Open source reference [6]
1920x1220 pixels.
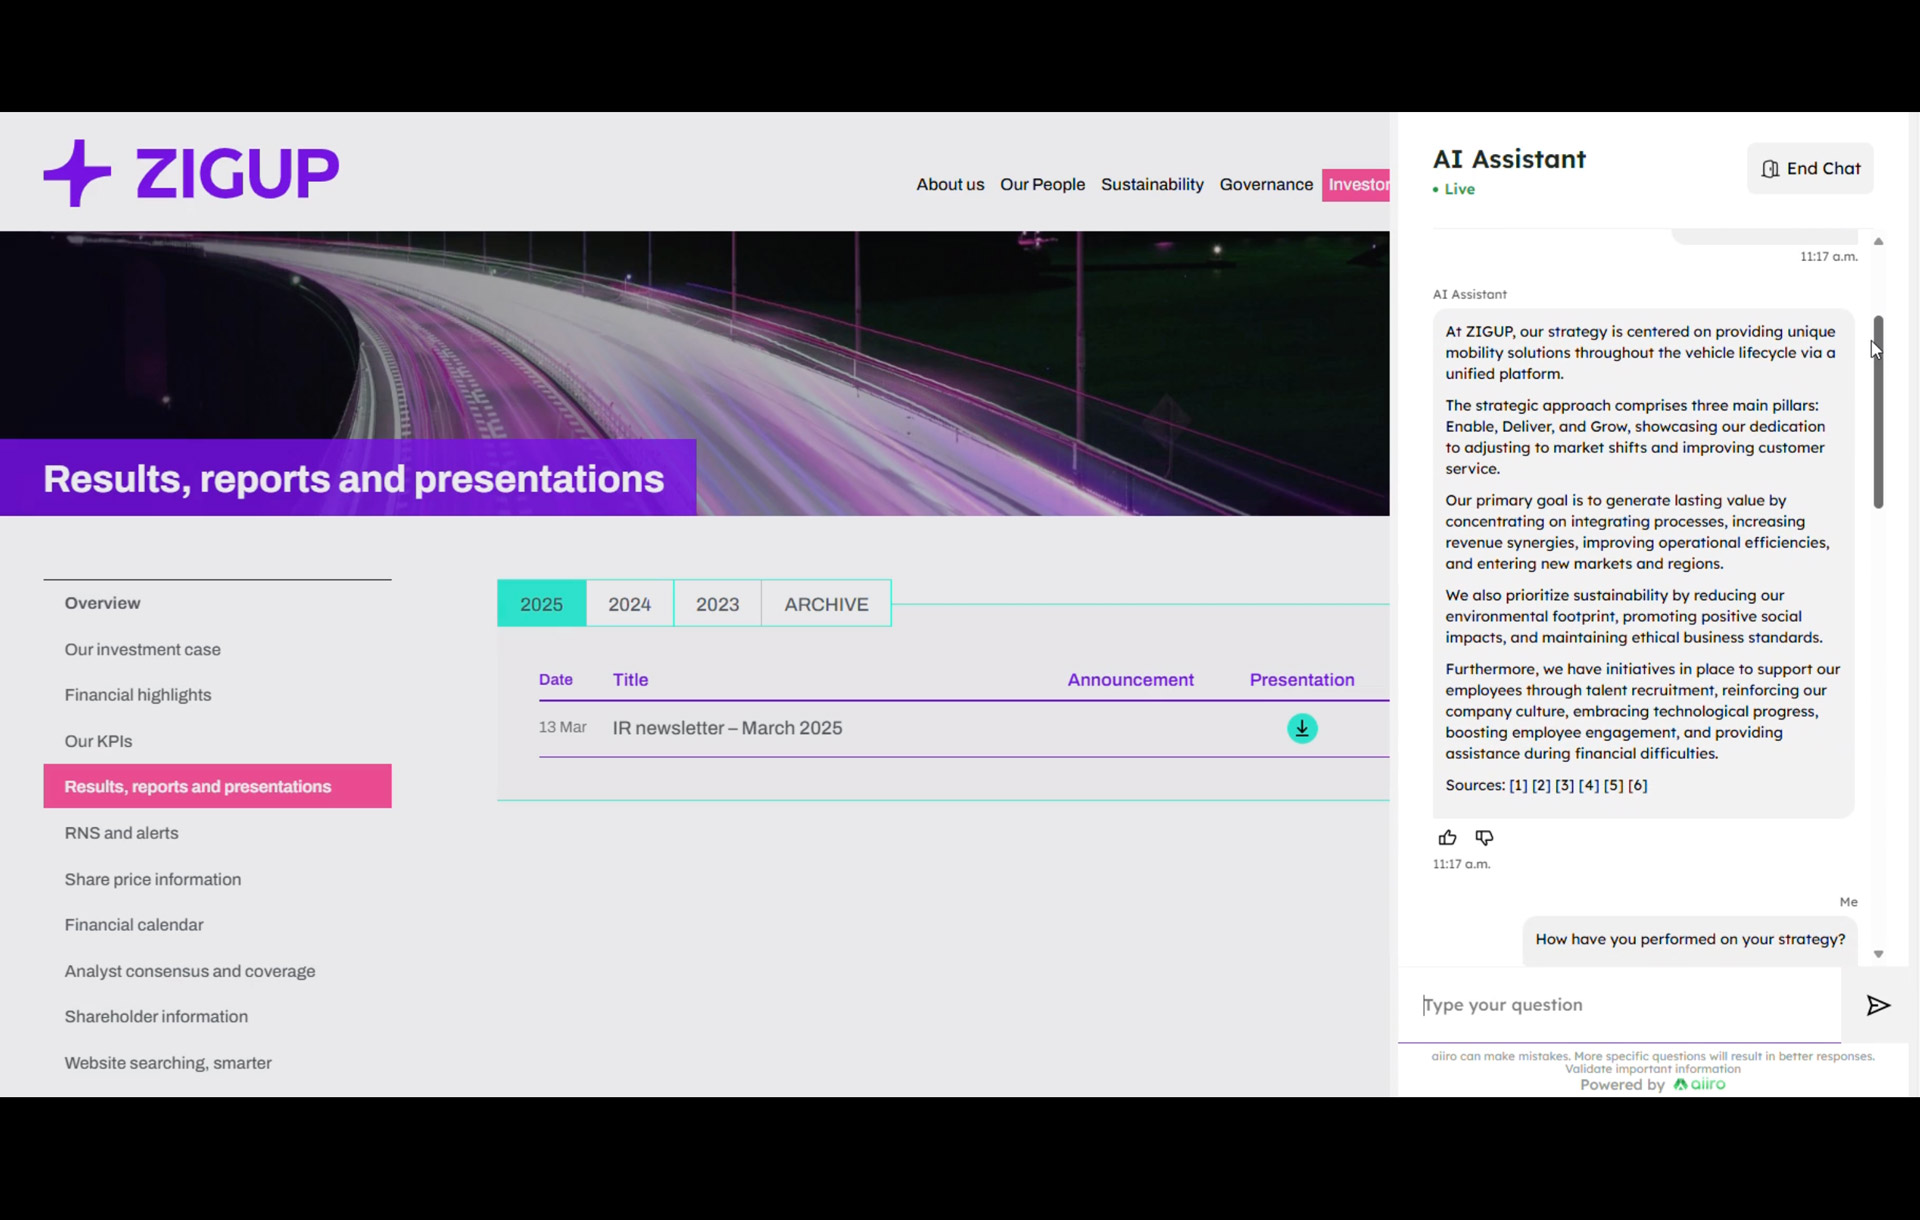point(1637,785)
